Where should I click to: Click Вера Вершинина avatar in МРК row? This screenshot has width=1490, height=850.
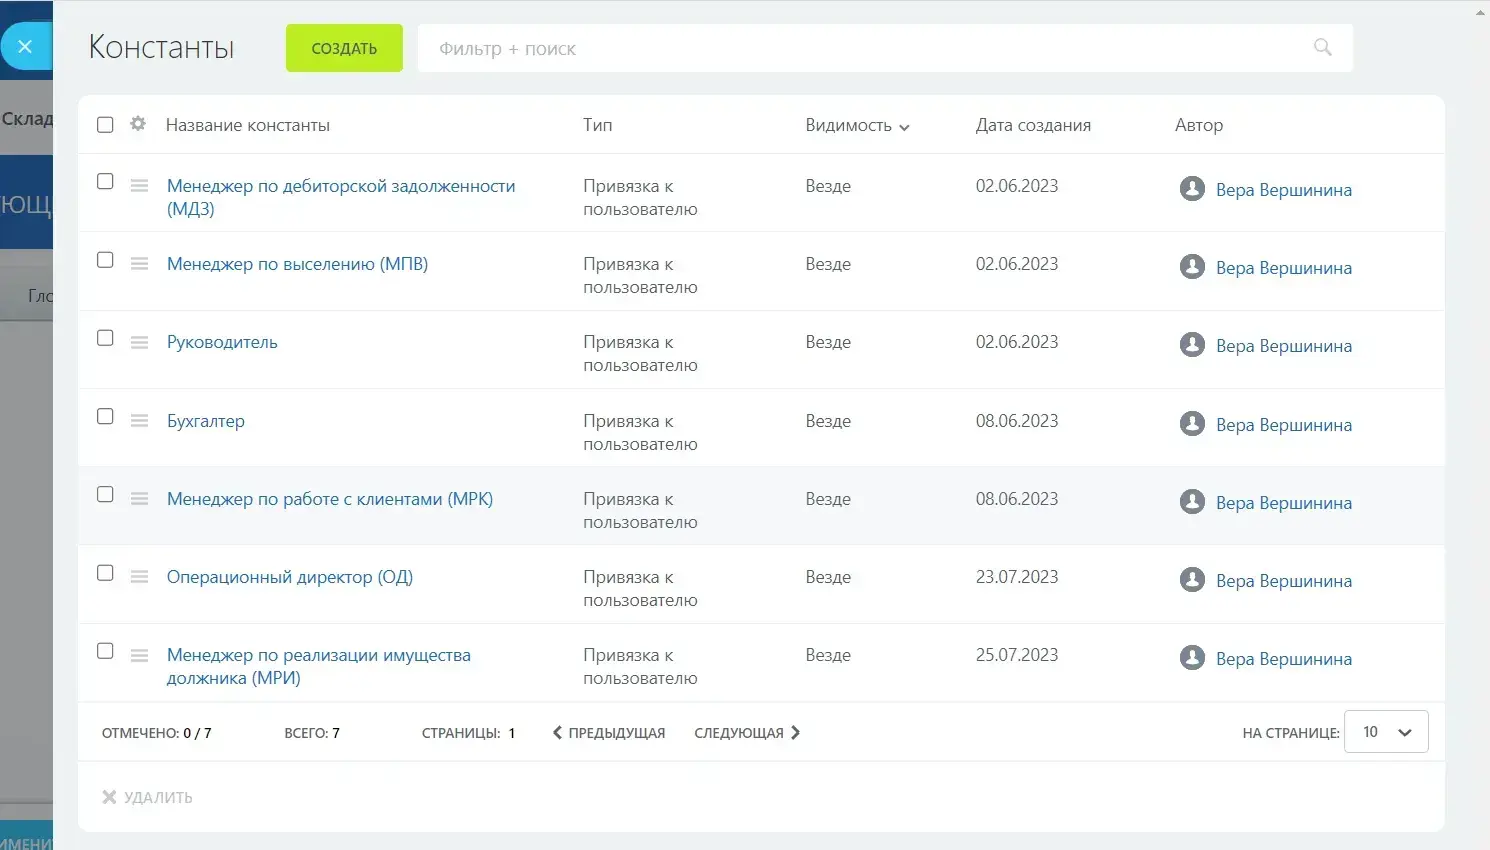tap(1192, 501)
